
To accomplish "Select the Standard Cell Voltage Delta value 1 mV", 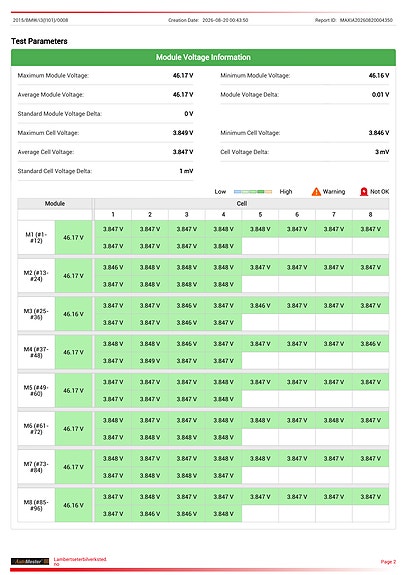I will click(186, 171).
